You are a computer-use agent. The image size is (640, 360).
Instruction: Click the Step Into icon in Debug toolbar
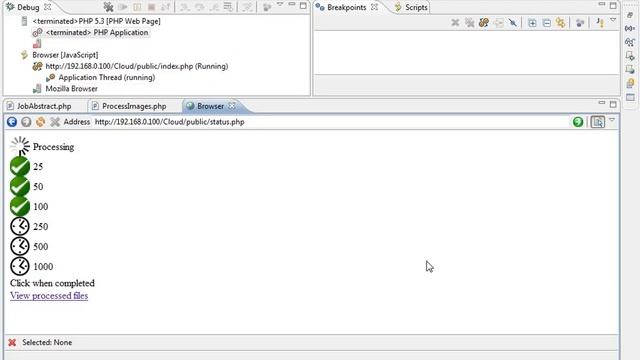pyautogui.click(x=185, y=7)
